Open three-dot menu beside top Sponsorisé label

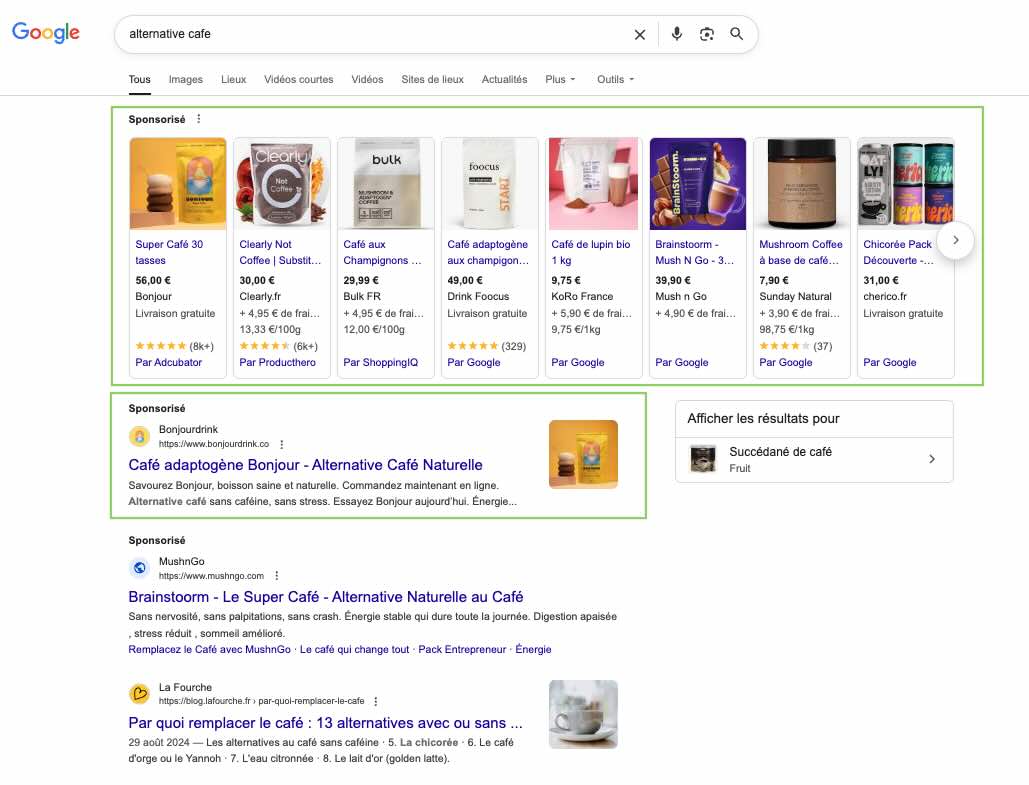pos(198,119)
